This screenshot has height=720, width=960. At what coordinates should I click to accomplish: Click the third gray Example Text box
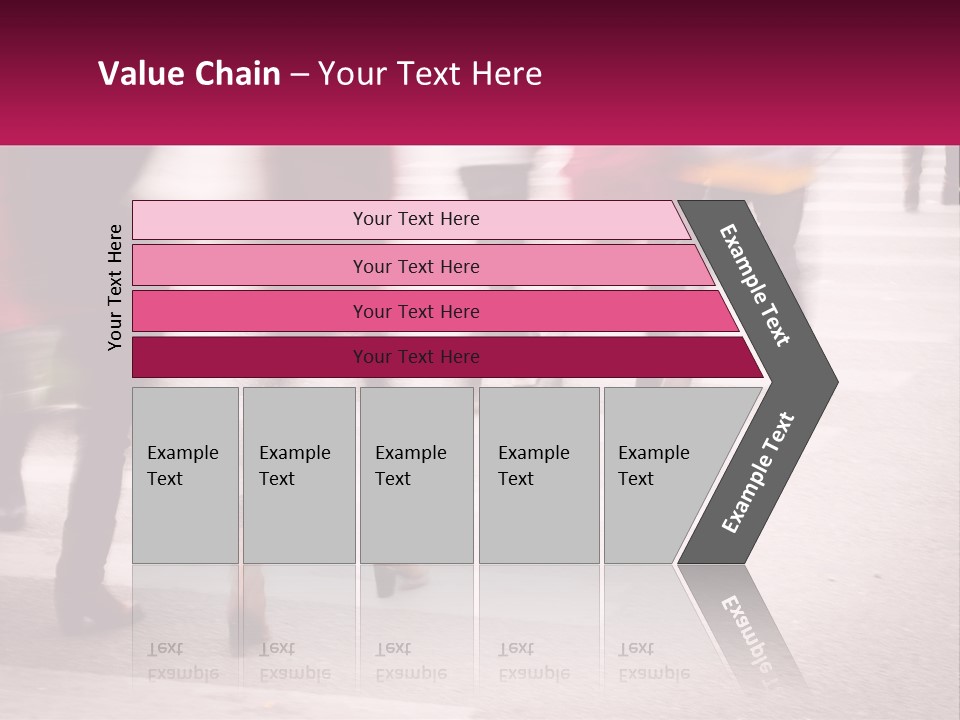[x=417, y=475]
